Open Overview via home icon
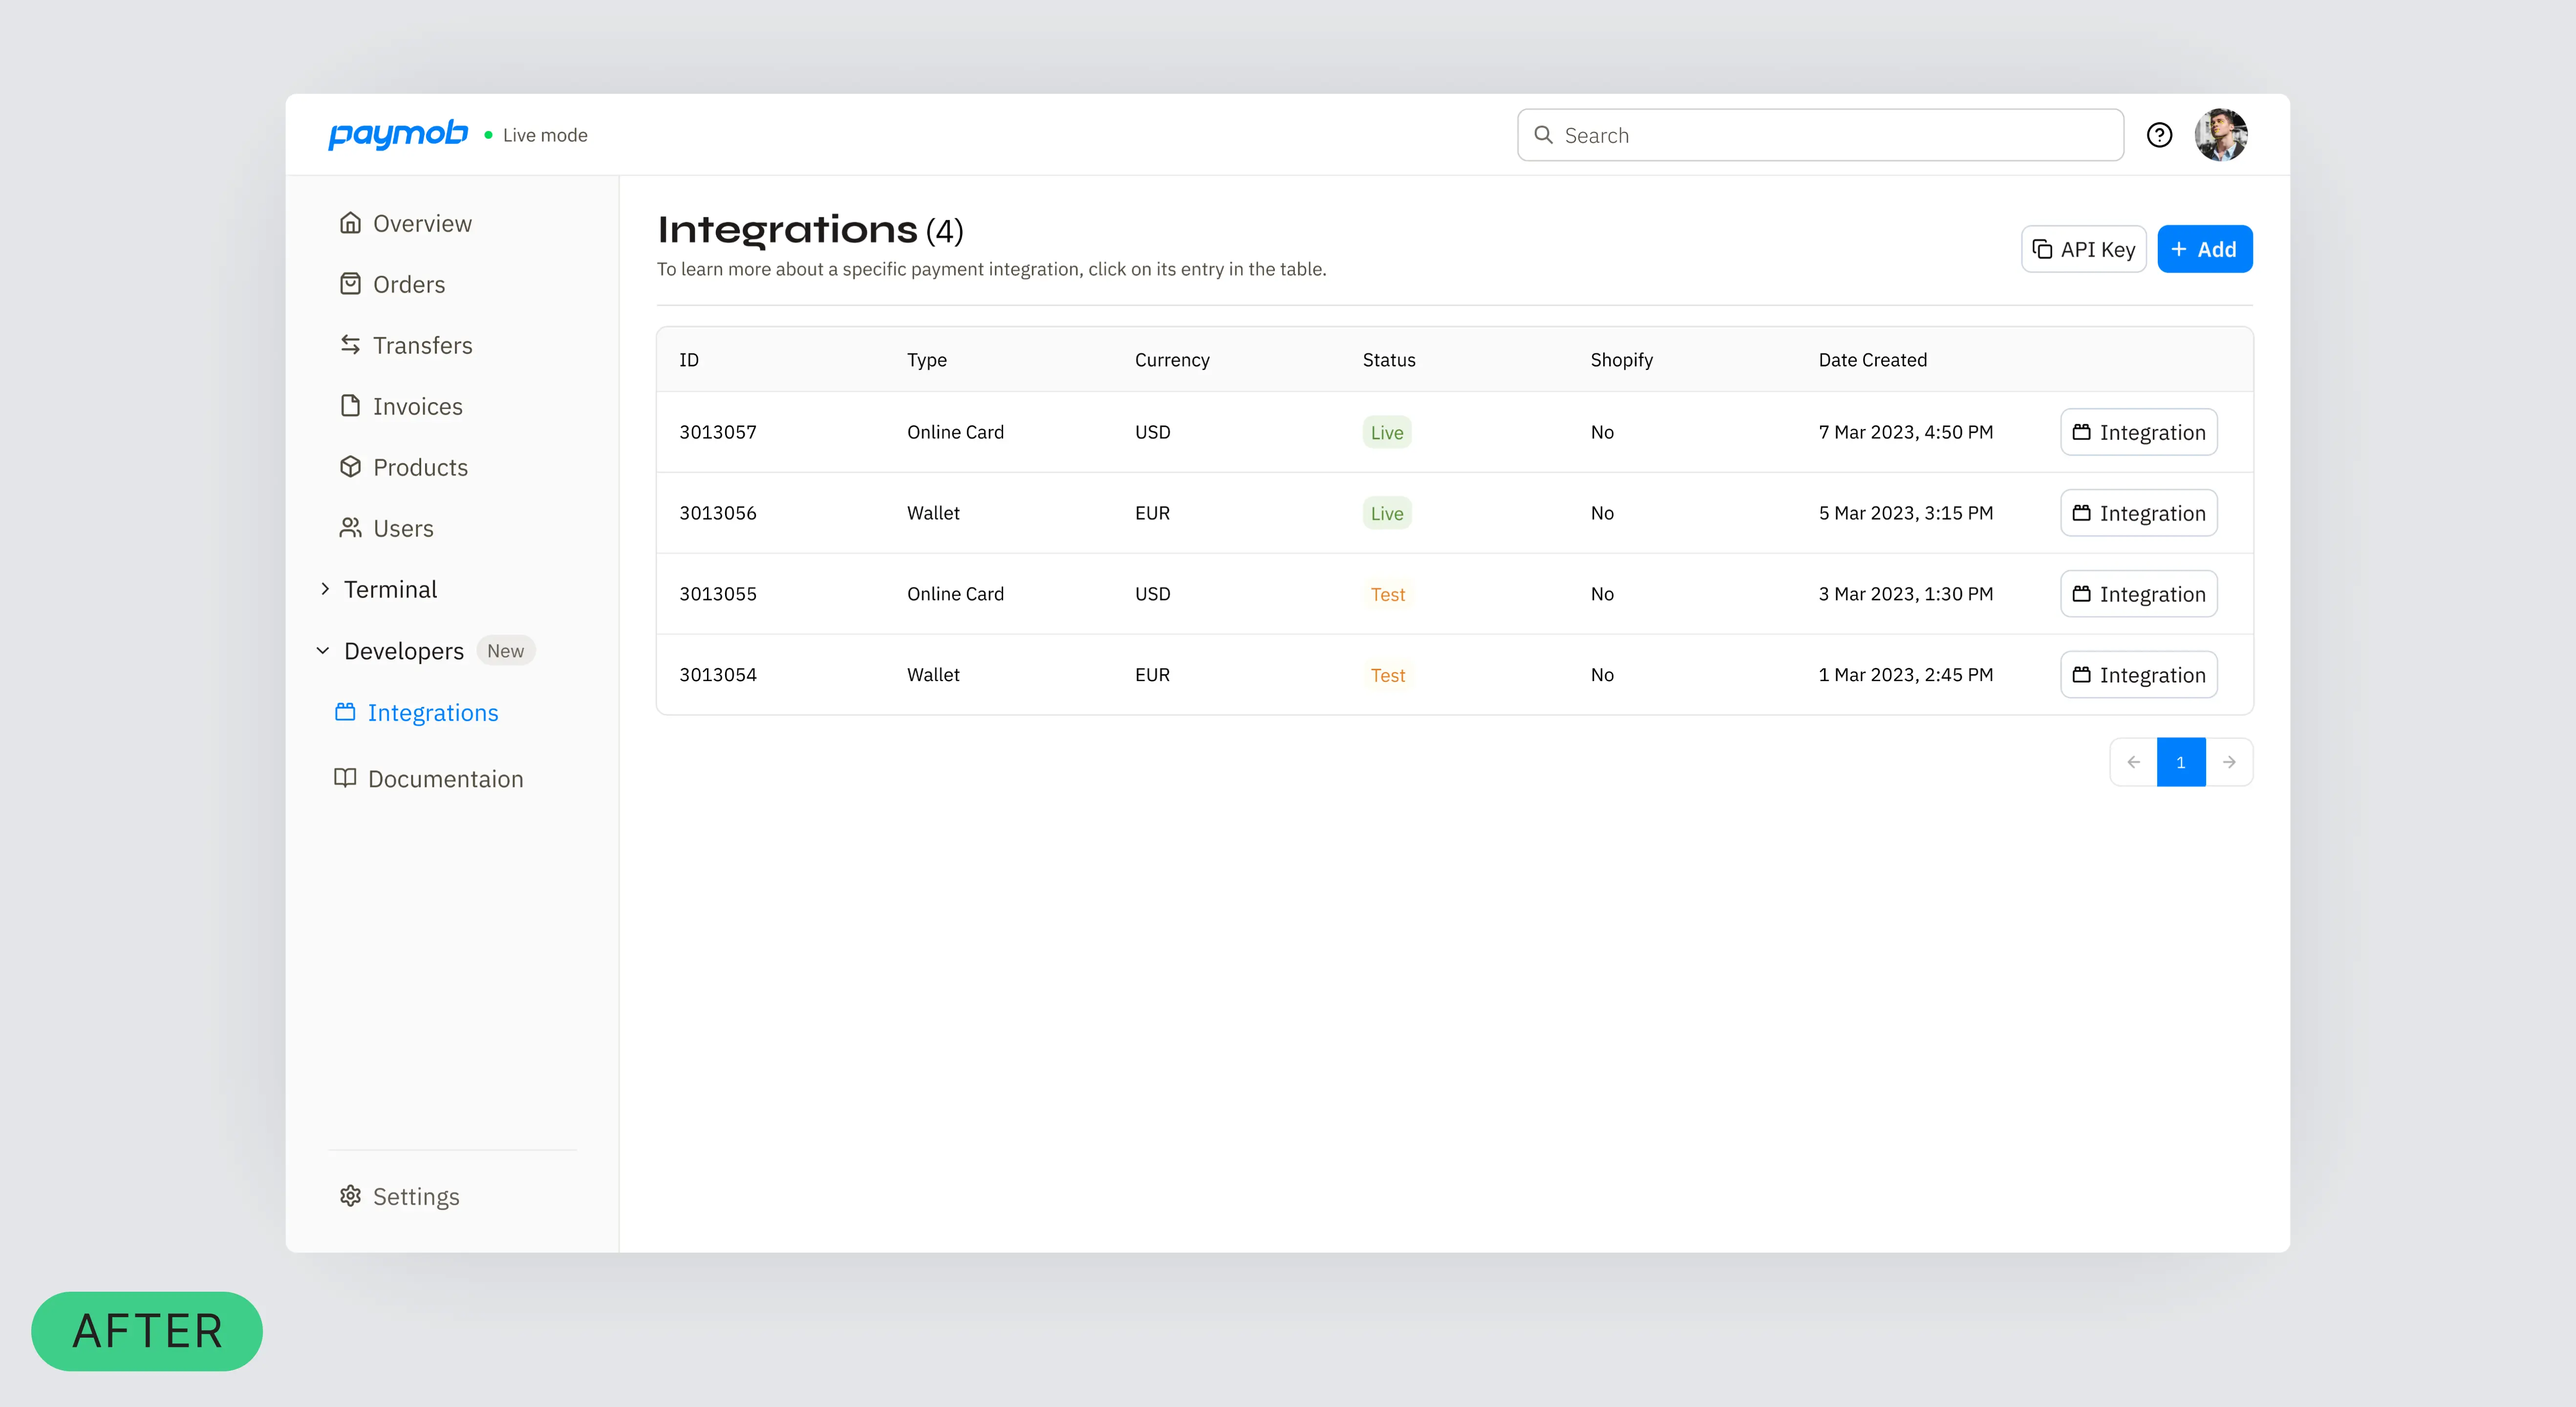The image size is (2576, 1407). click(x=350, y=223)
